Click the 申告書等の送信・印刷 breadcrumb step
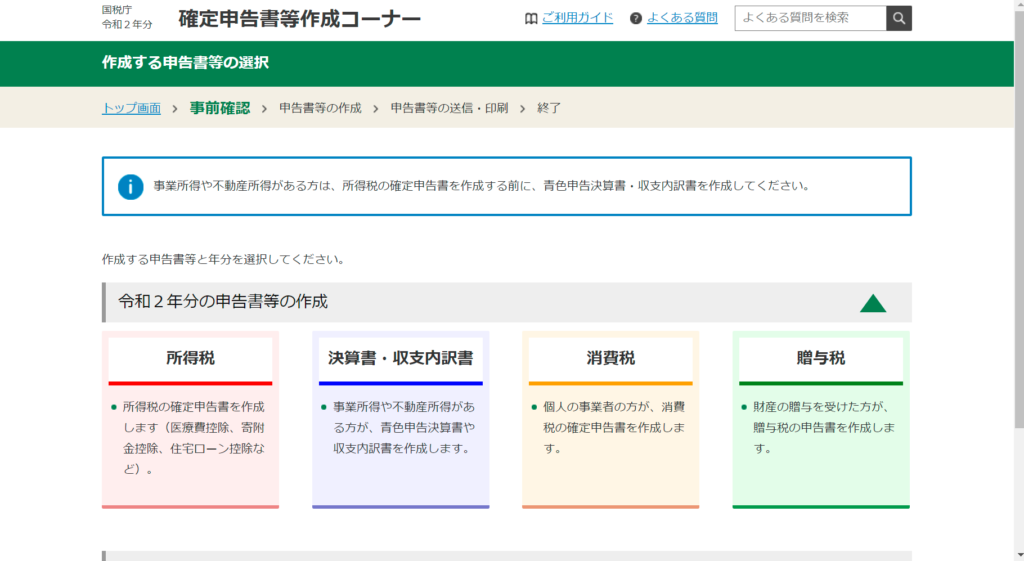The height and width of the screenshot is (561, 1024). (449, 108)
